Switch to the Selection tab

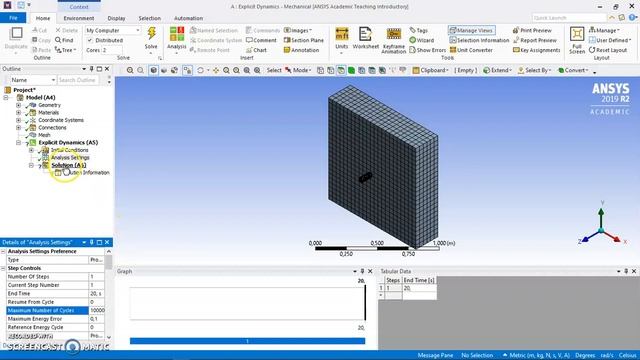tap(149, 18)
